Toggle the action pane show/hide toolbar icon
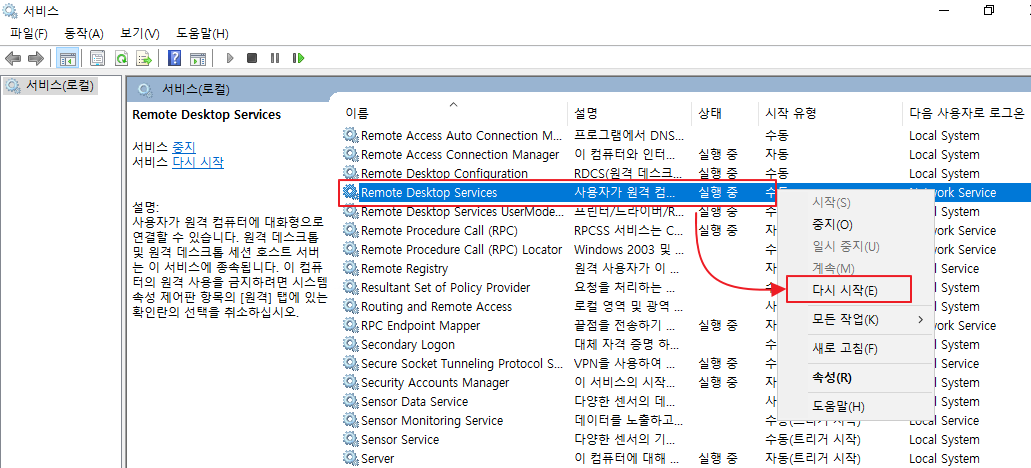 [198, 58]
